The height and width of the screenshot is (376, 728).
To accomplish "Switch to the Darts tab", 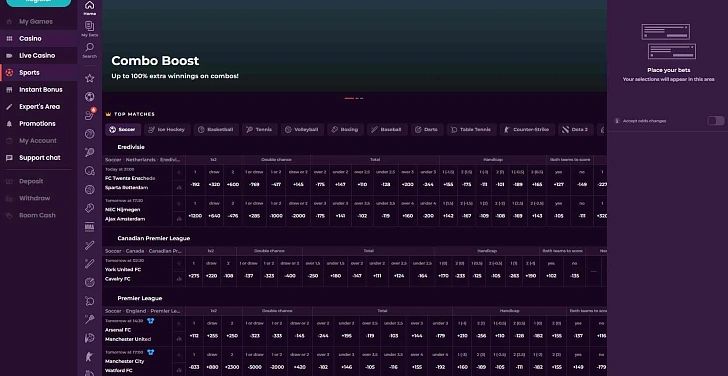I will click(x=427, y=130).
